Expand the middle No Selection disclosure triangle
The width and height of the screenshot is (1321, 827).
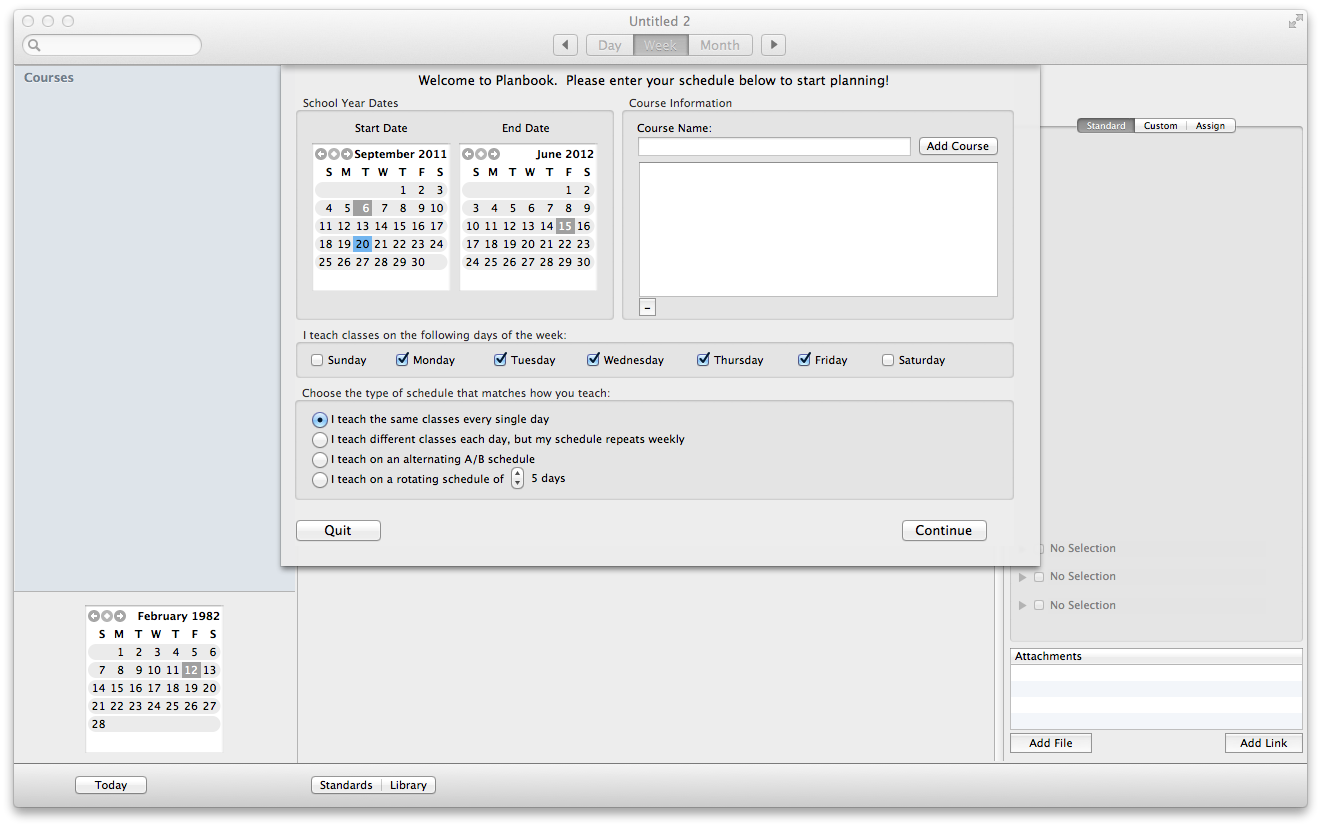click(x=1022, y=577)
